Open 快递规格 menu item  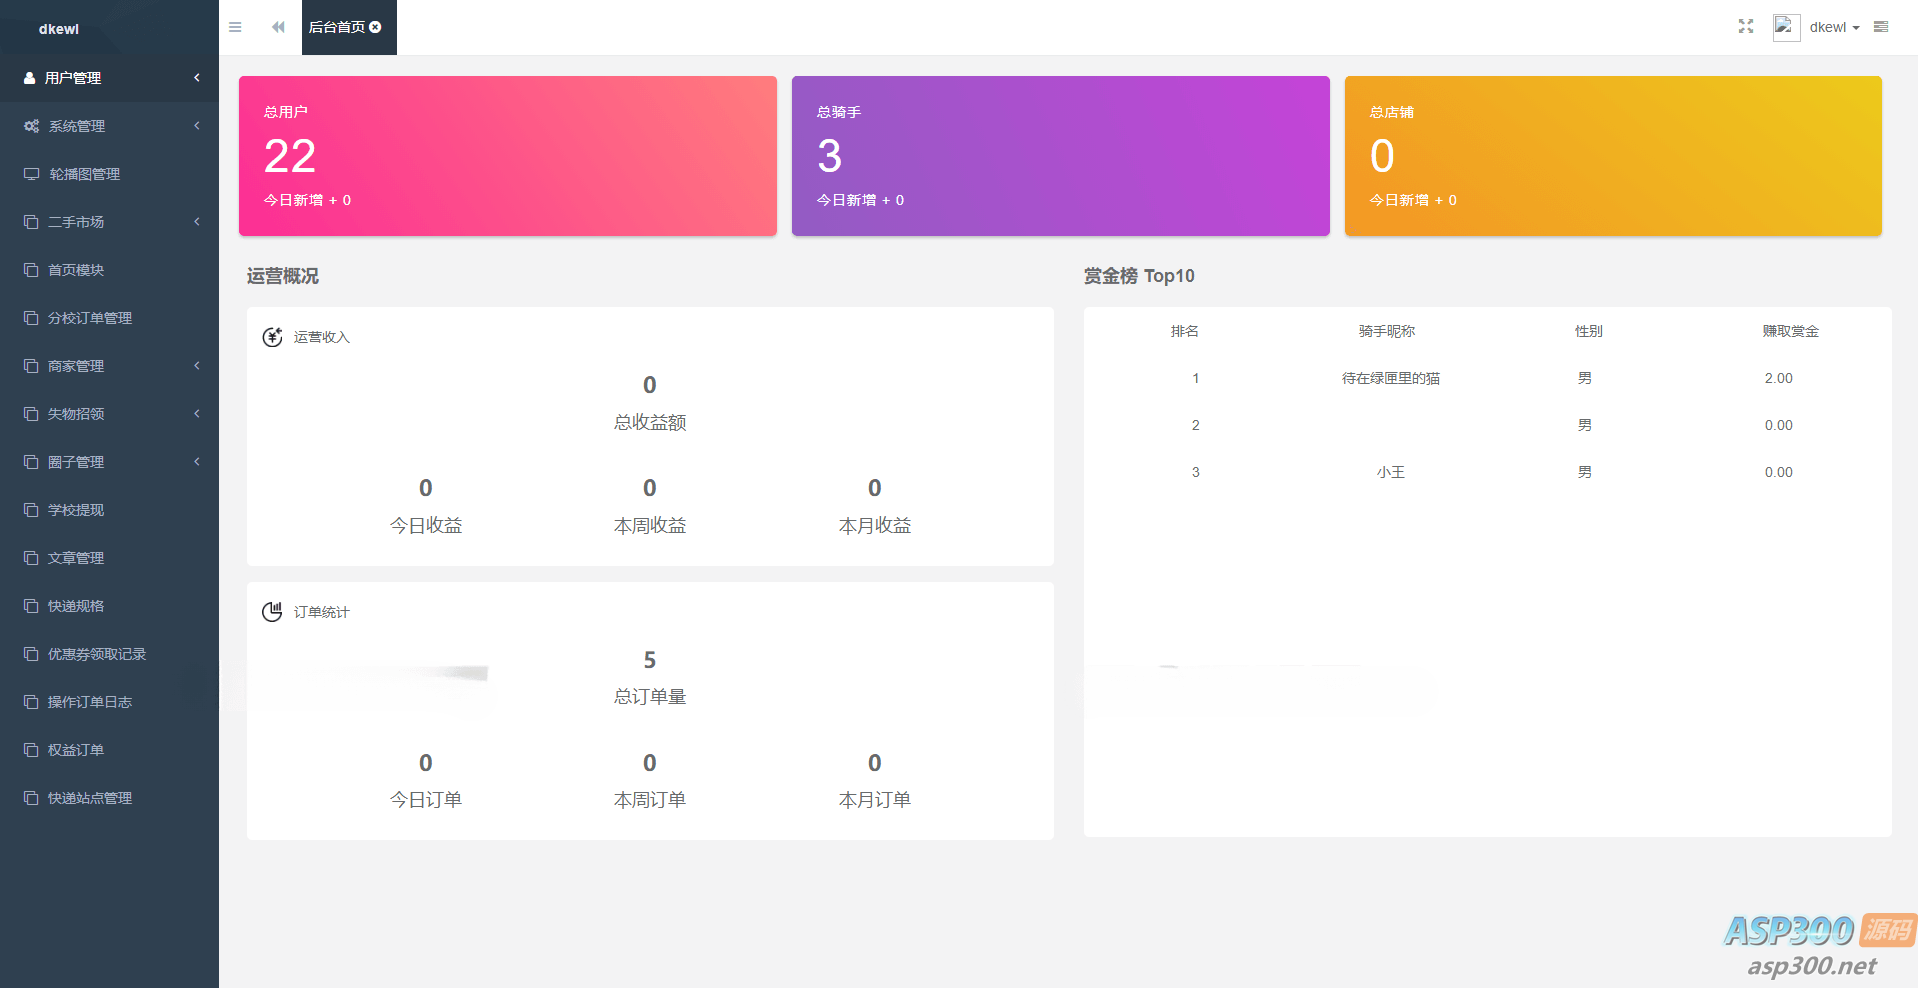109,606
